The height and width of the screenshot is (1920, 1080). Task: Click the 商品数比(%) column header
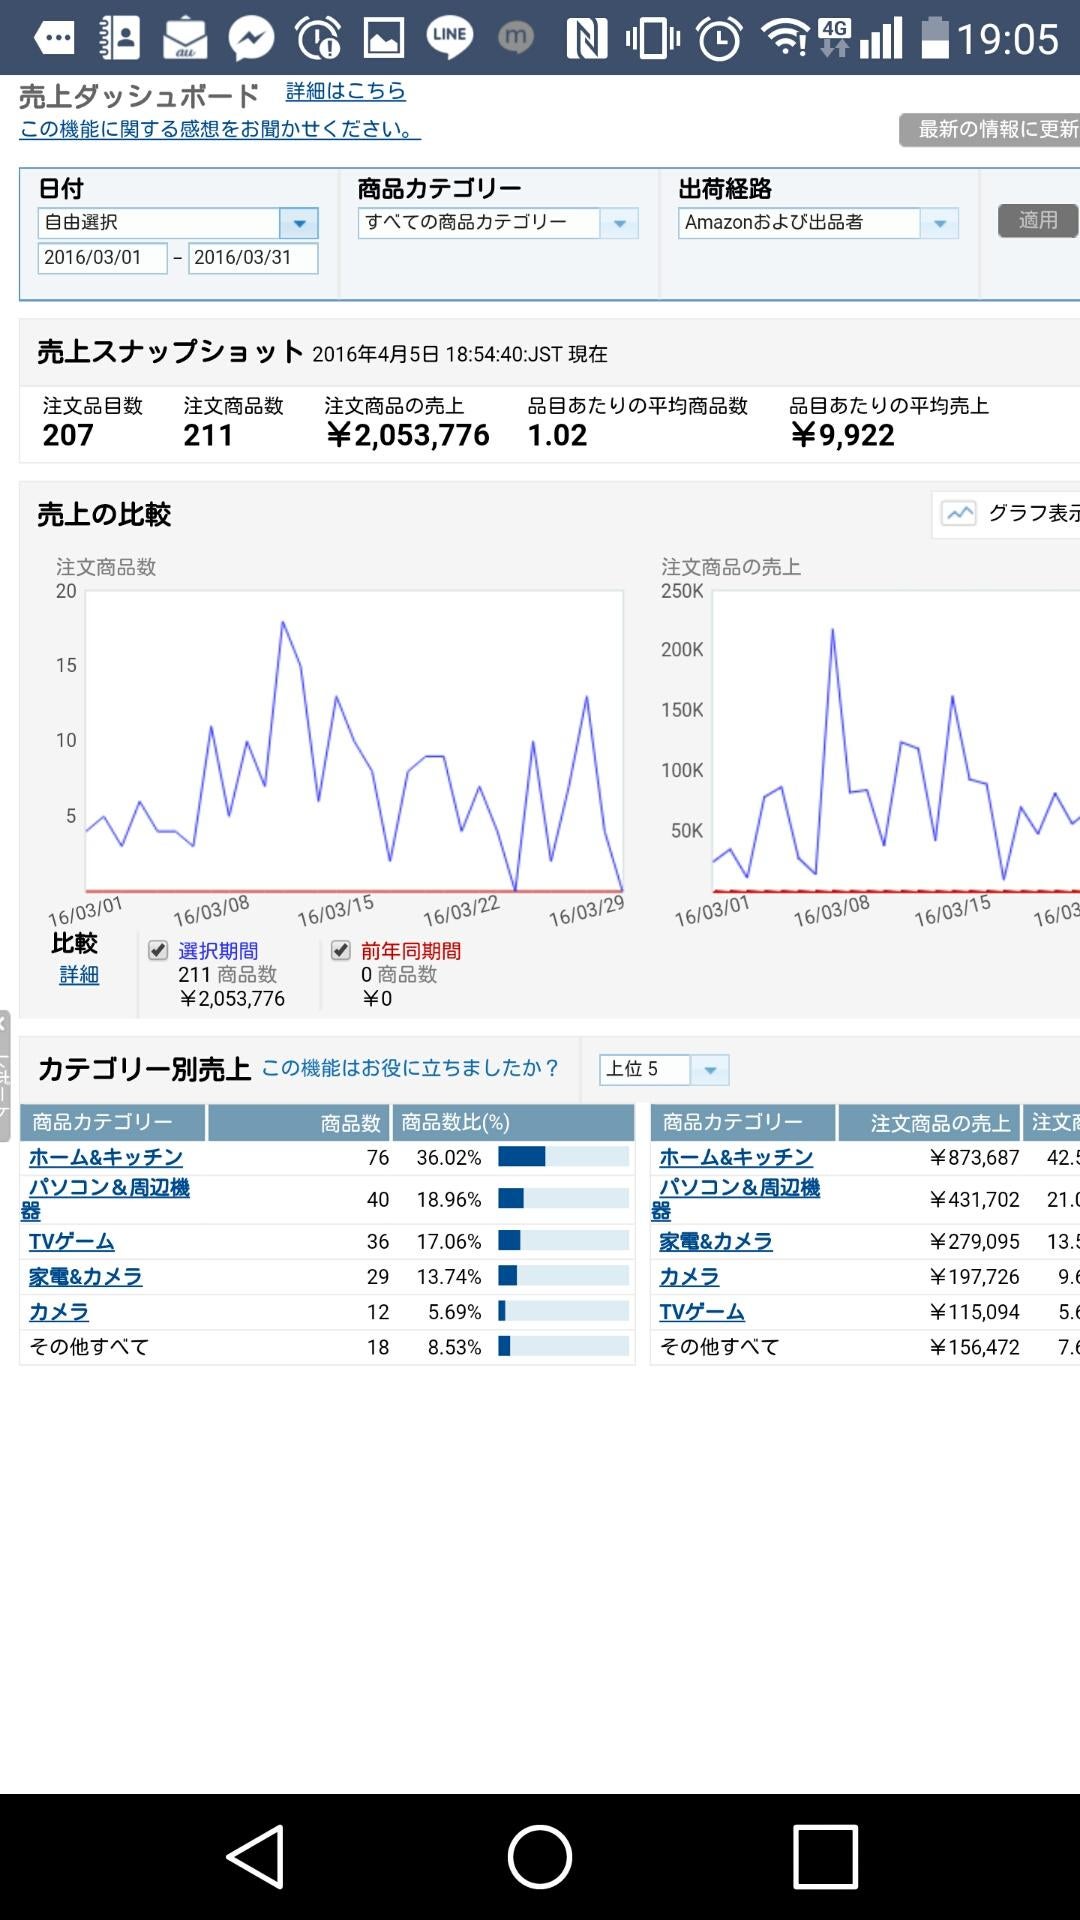click(x=513, y=1123)
